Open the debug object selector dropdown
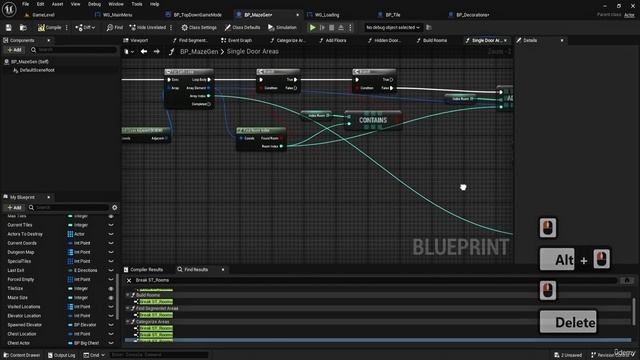 click(393, 28)
